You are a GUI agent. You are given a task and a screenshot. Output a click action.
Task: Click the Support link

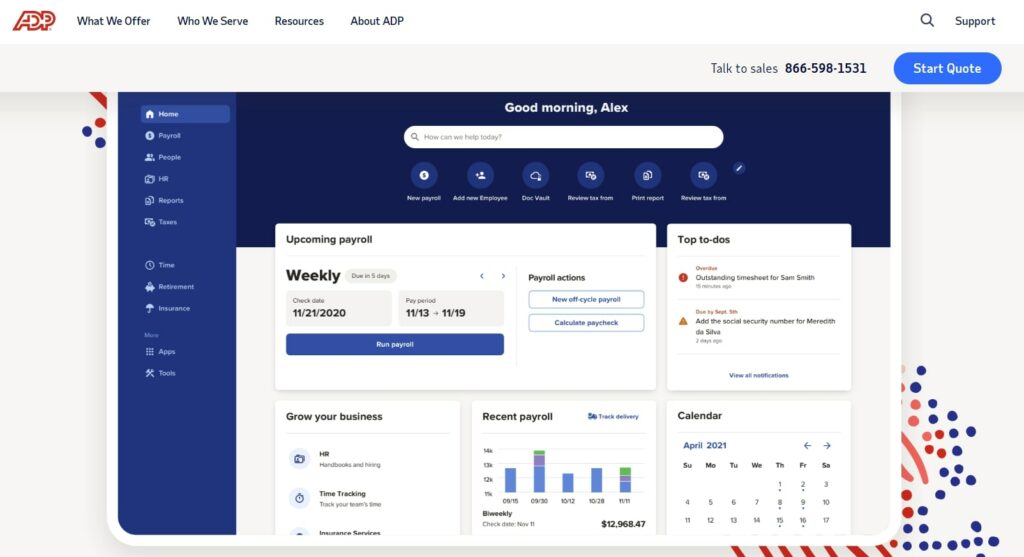pos(975,21)
